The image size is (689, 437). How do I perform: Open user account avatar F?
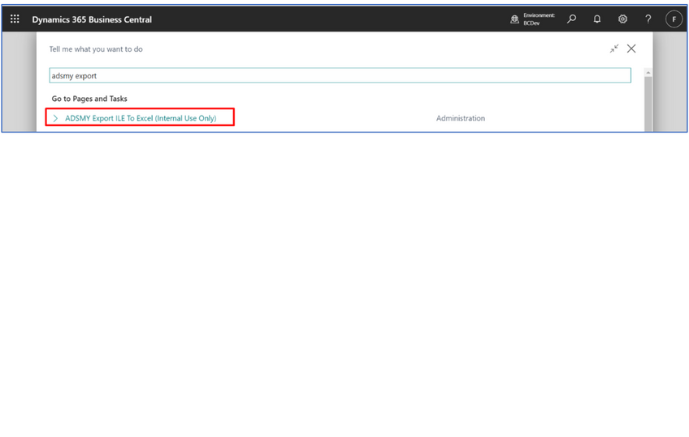674,19
